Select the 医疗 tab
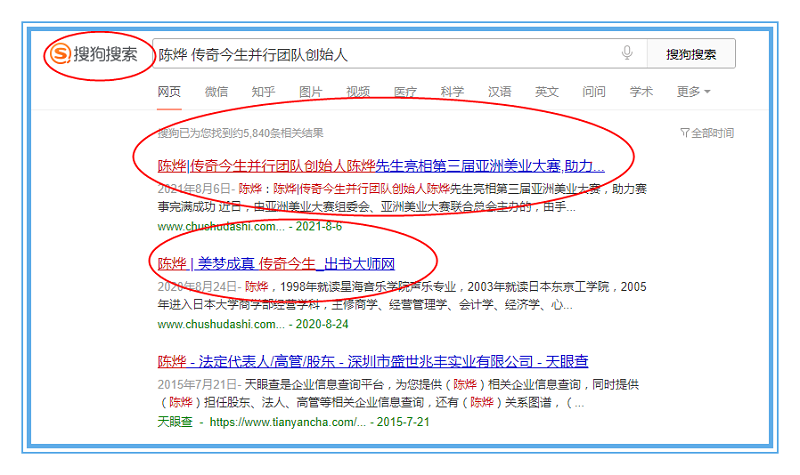This screenshot has width=800, height=475. [x=405, y=92]
